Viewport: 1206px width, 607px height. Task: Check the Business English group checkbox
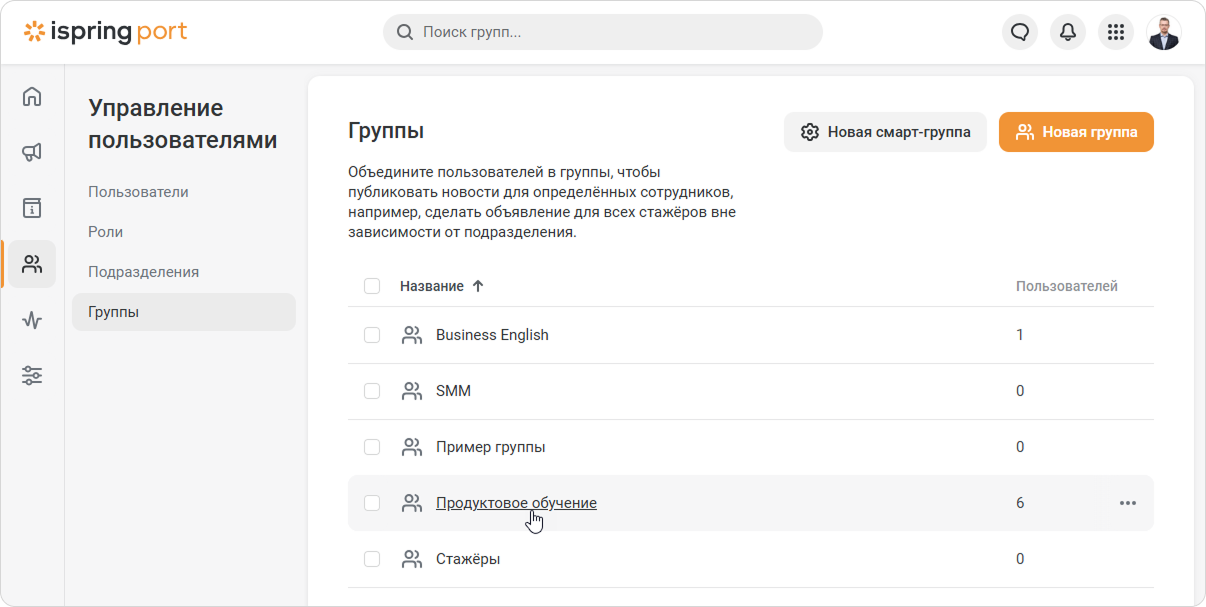(x=372, y=335)
